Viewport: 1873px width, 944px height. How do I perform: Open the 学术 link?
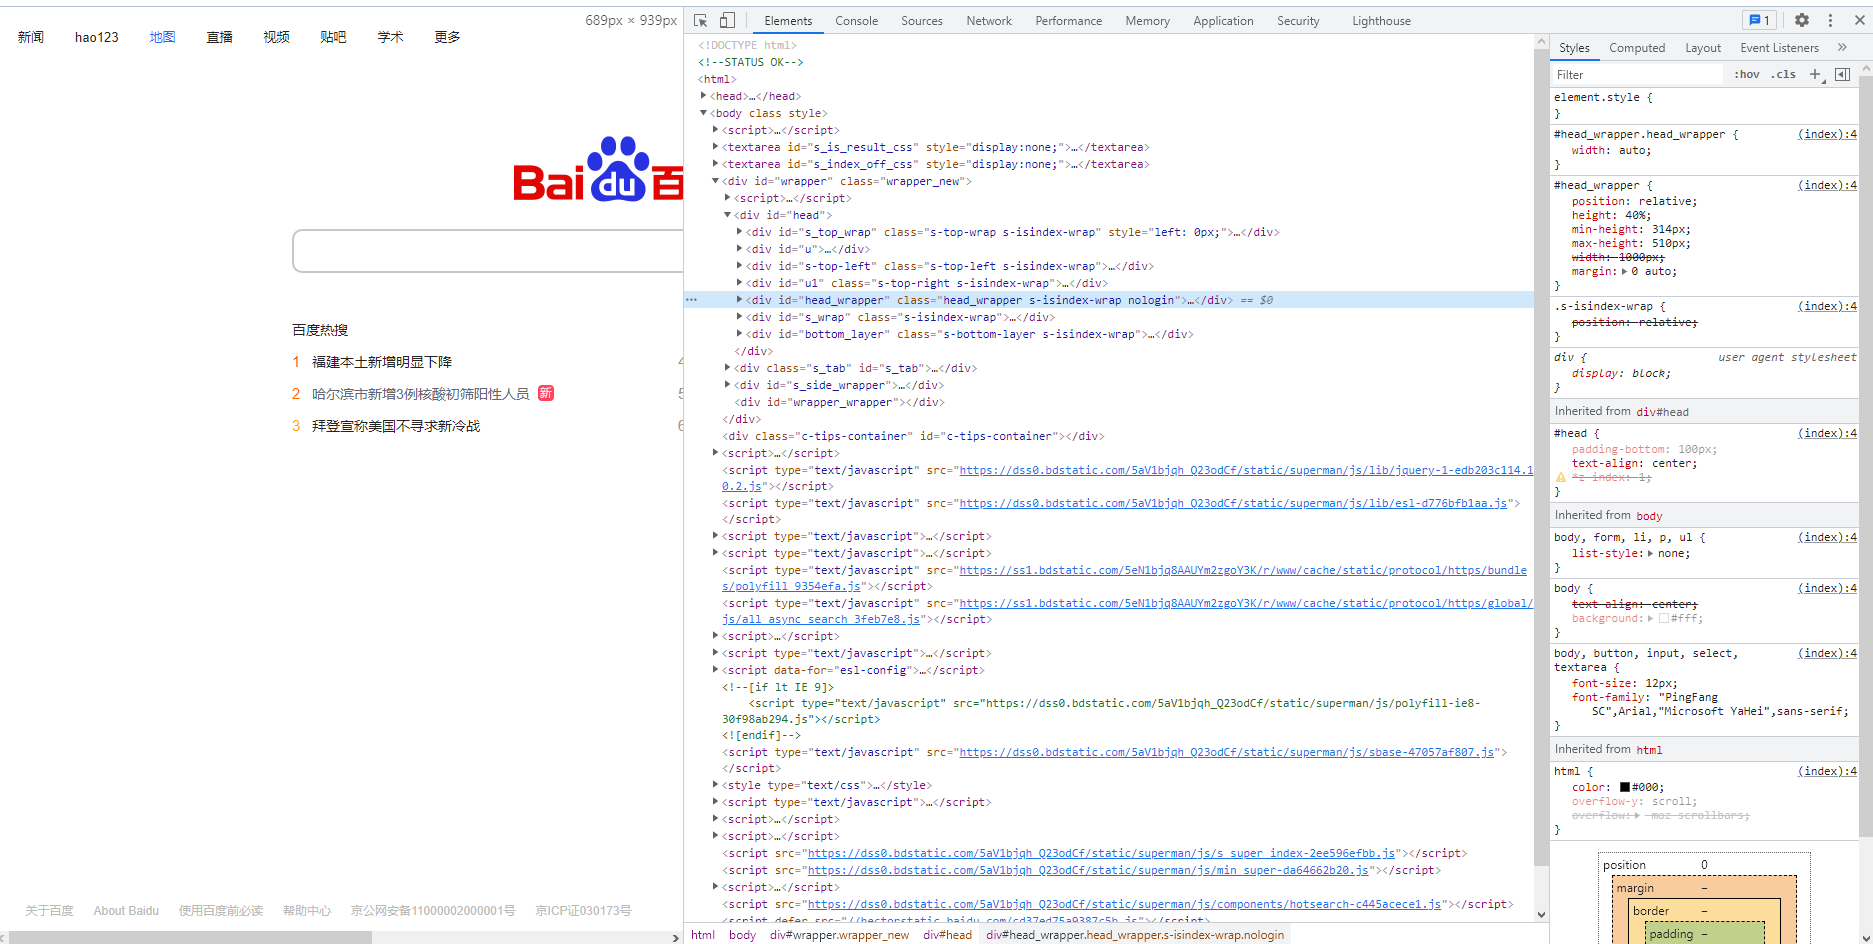pos(391,37)
